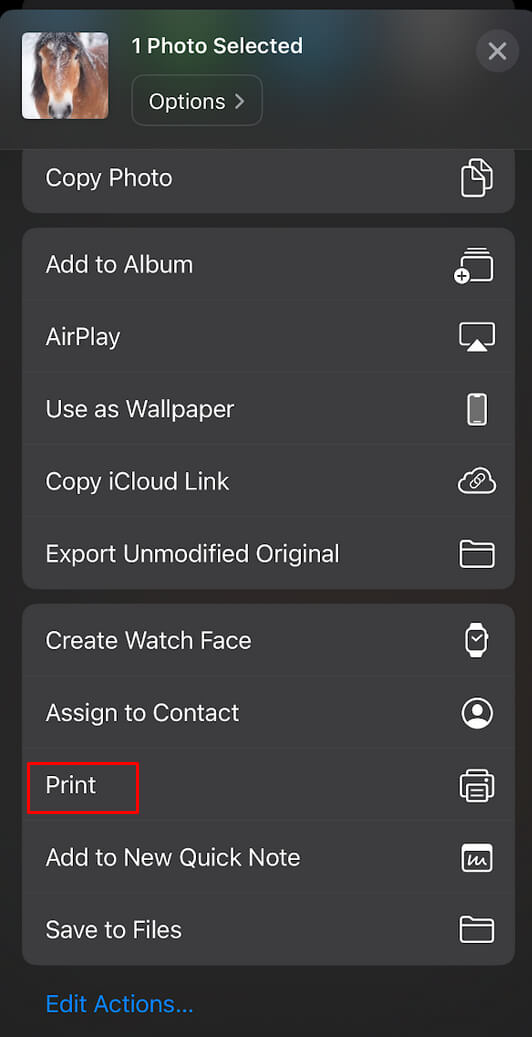The height and width of the screenshot is (1037, 532).
Task: Tap the selected horse photo thumbnail
Action: click(x=65, y=75)
